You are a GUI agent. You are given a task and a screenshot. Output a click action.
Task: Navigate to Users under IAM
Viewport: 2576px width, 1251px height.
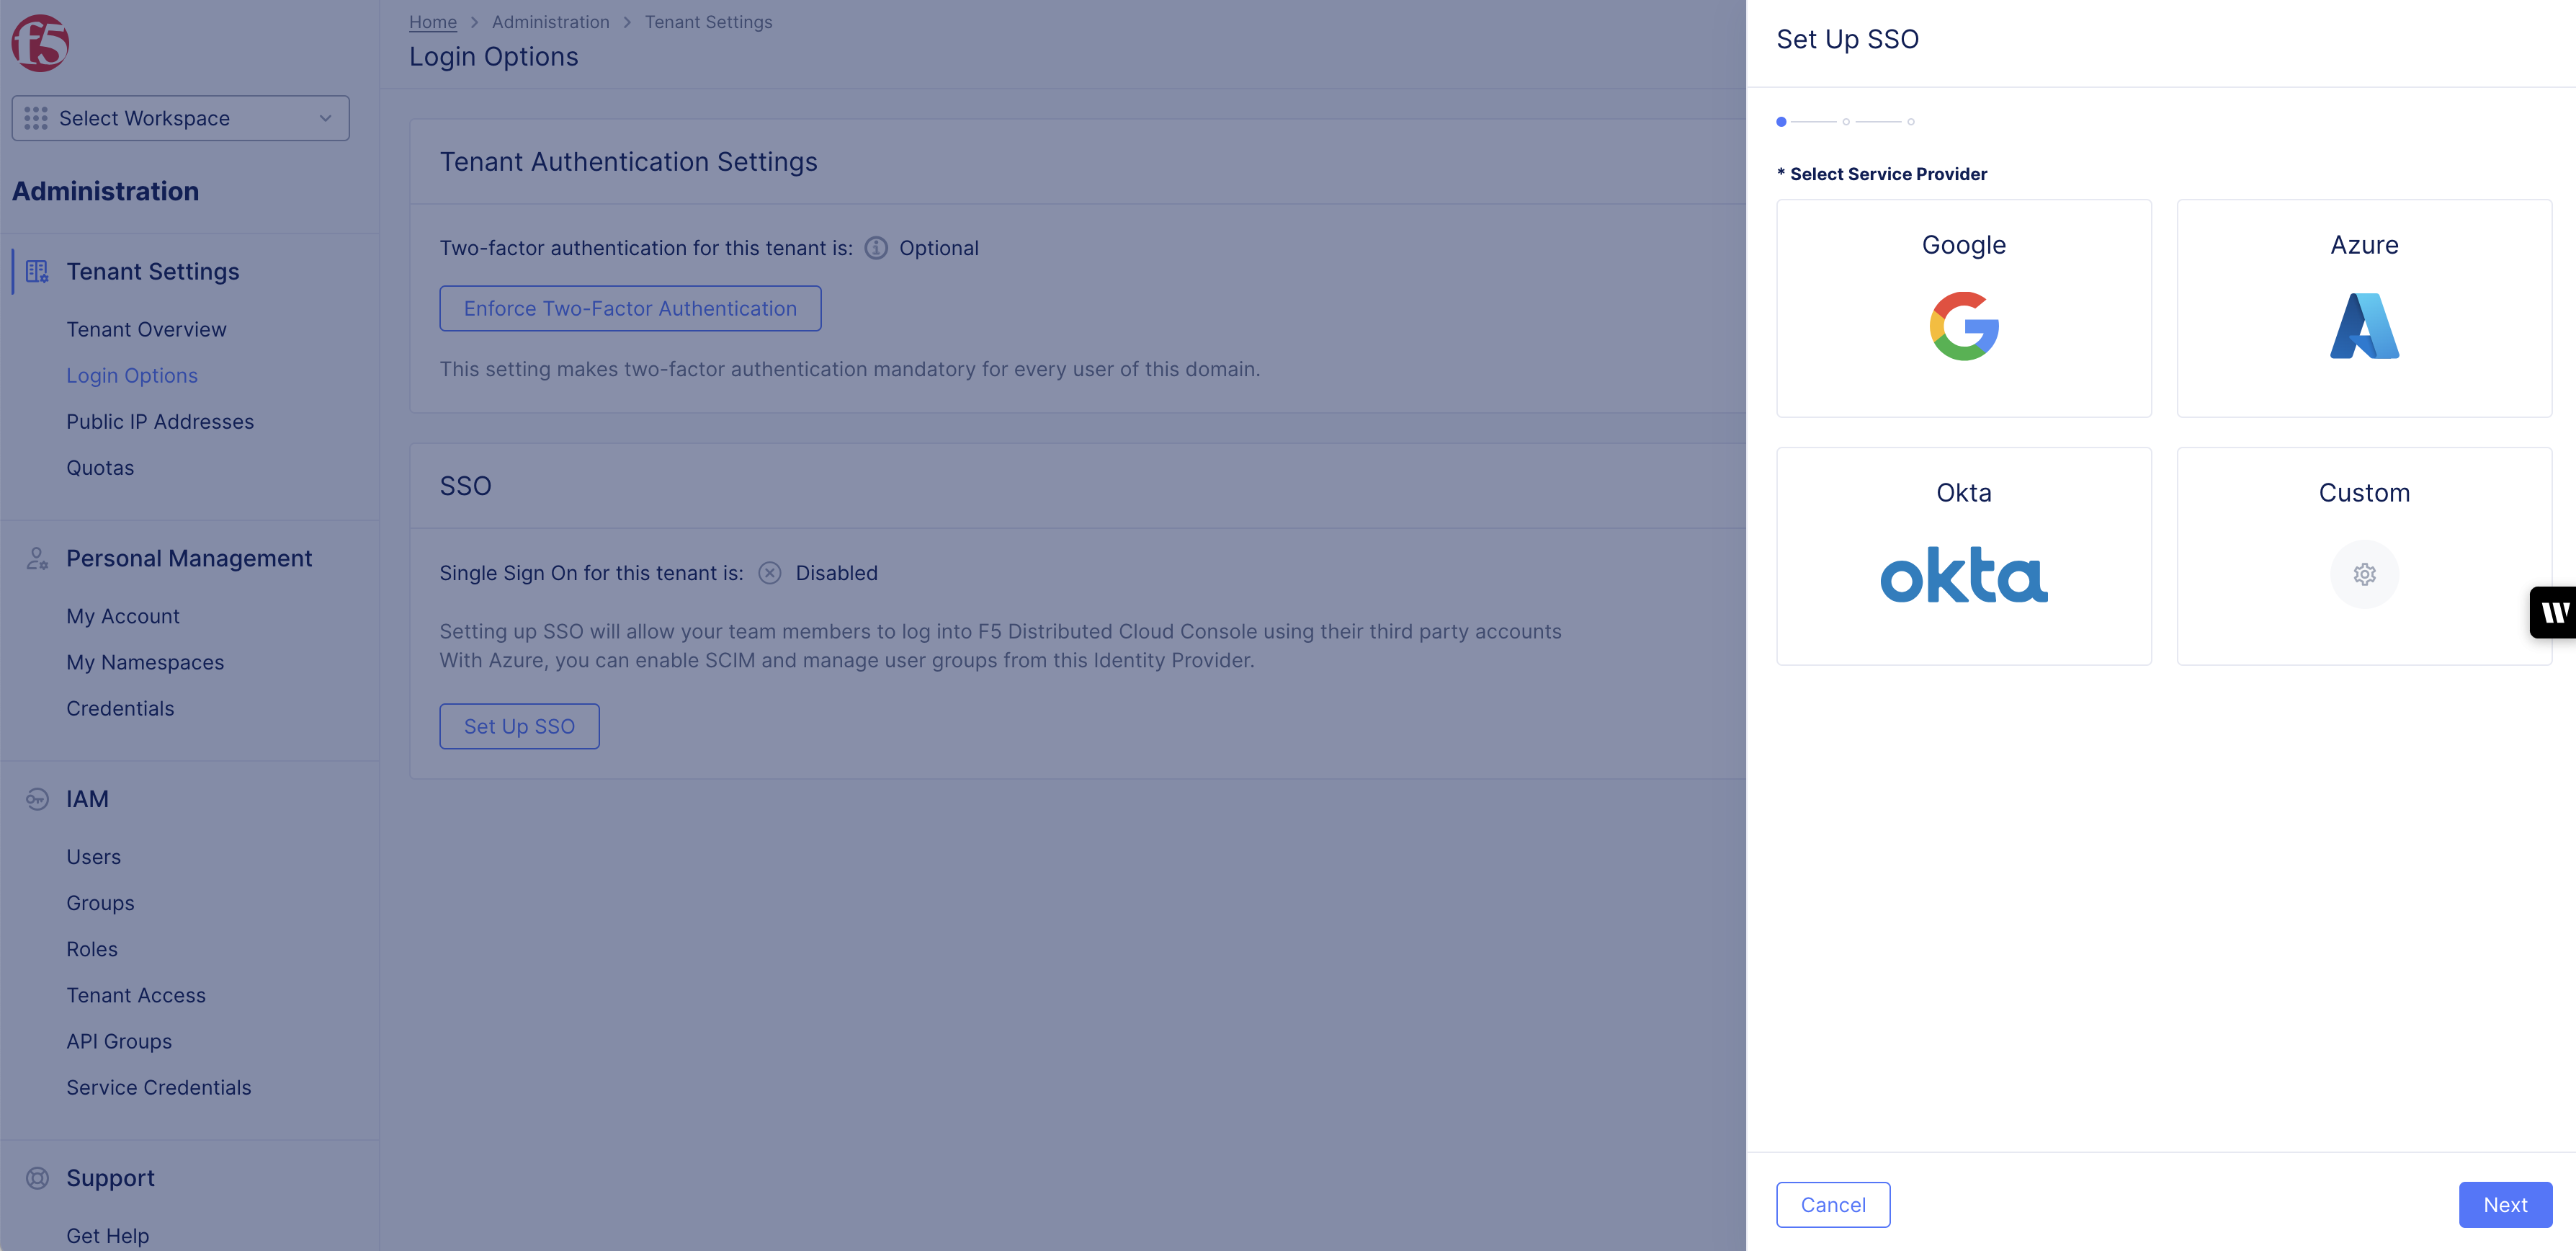pyautogui.click(x=93, y=856)
